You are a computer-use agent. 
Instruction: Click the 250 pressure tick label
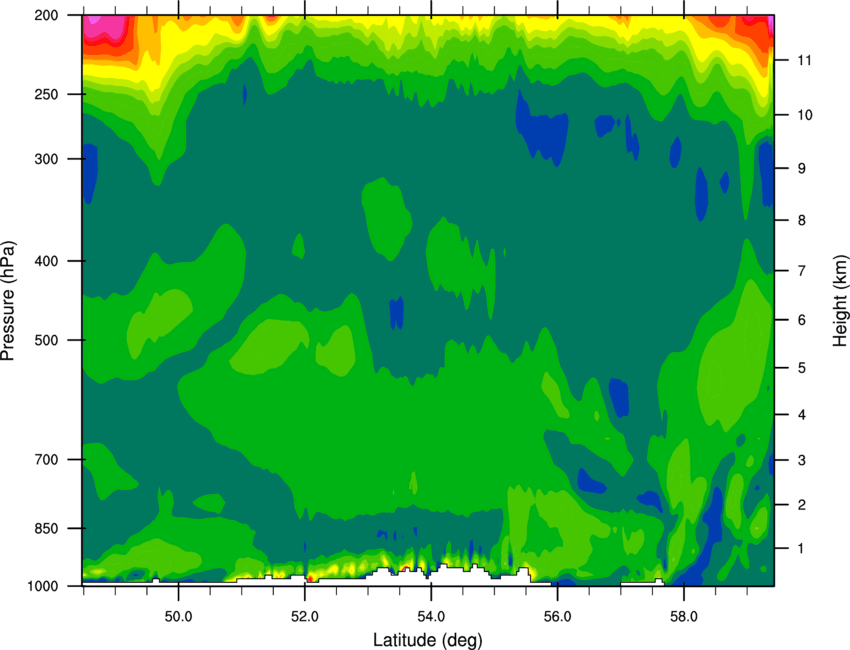pyautogui.click(x=46, y=94)
